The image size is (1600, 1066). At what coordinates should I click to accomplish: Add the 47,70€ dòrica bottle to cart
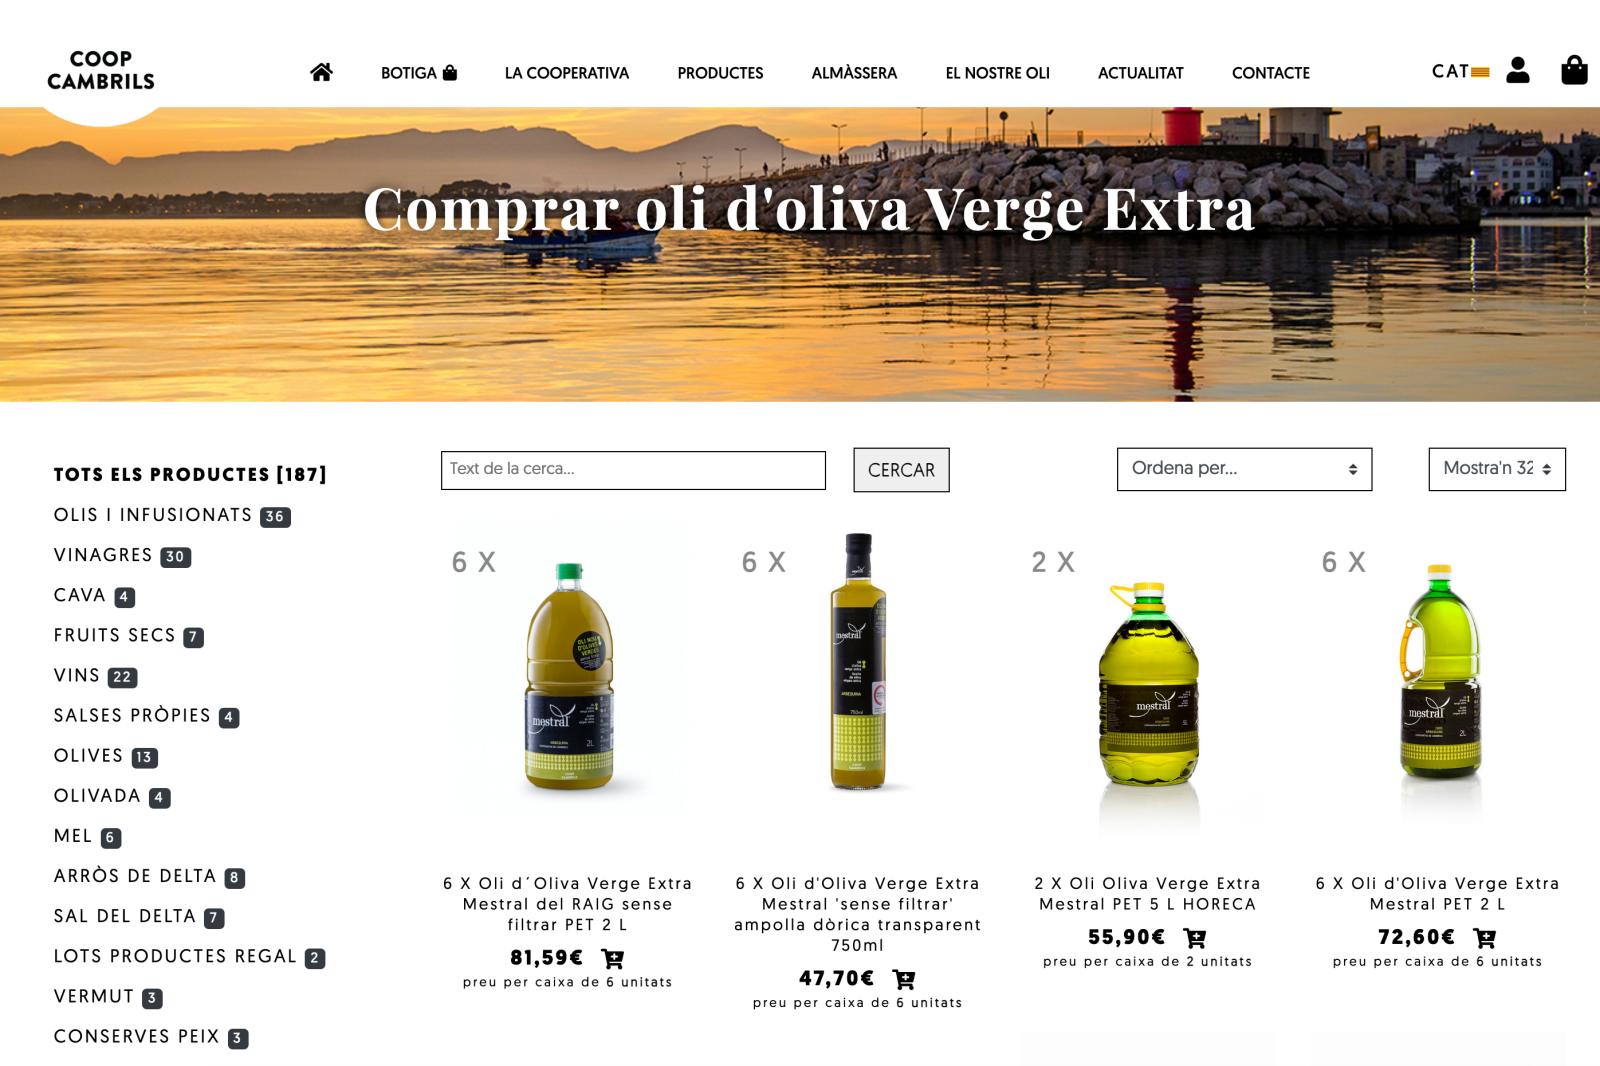pyautogui.click(x=903, y=979)
